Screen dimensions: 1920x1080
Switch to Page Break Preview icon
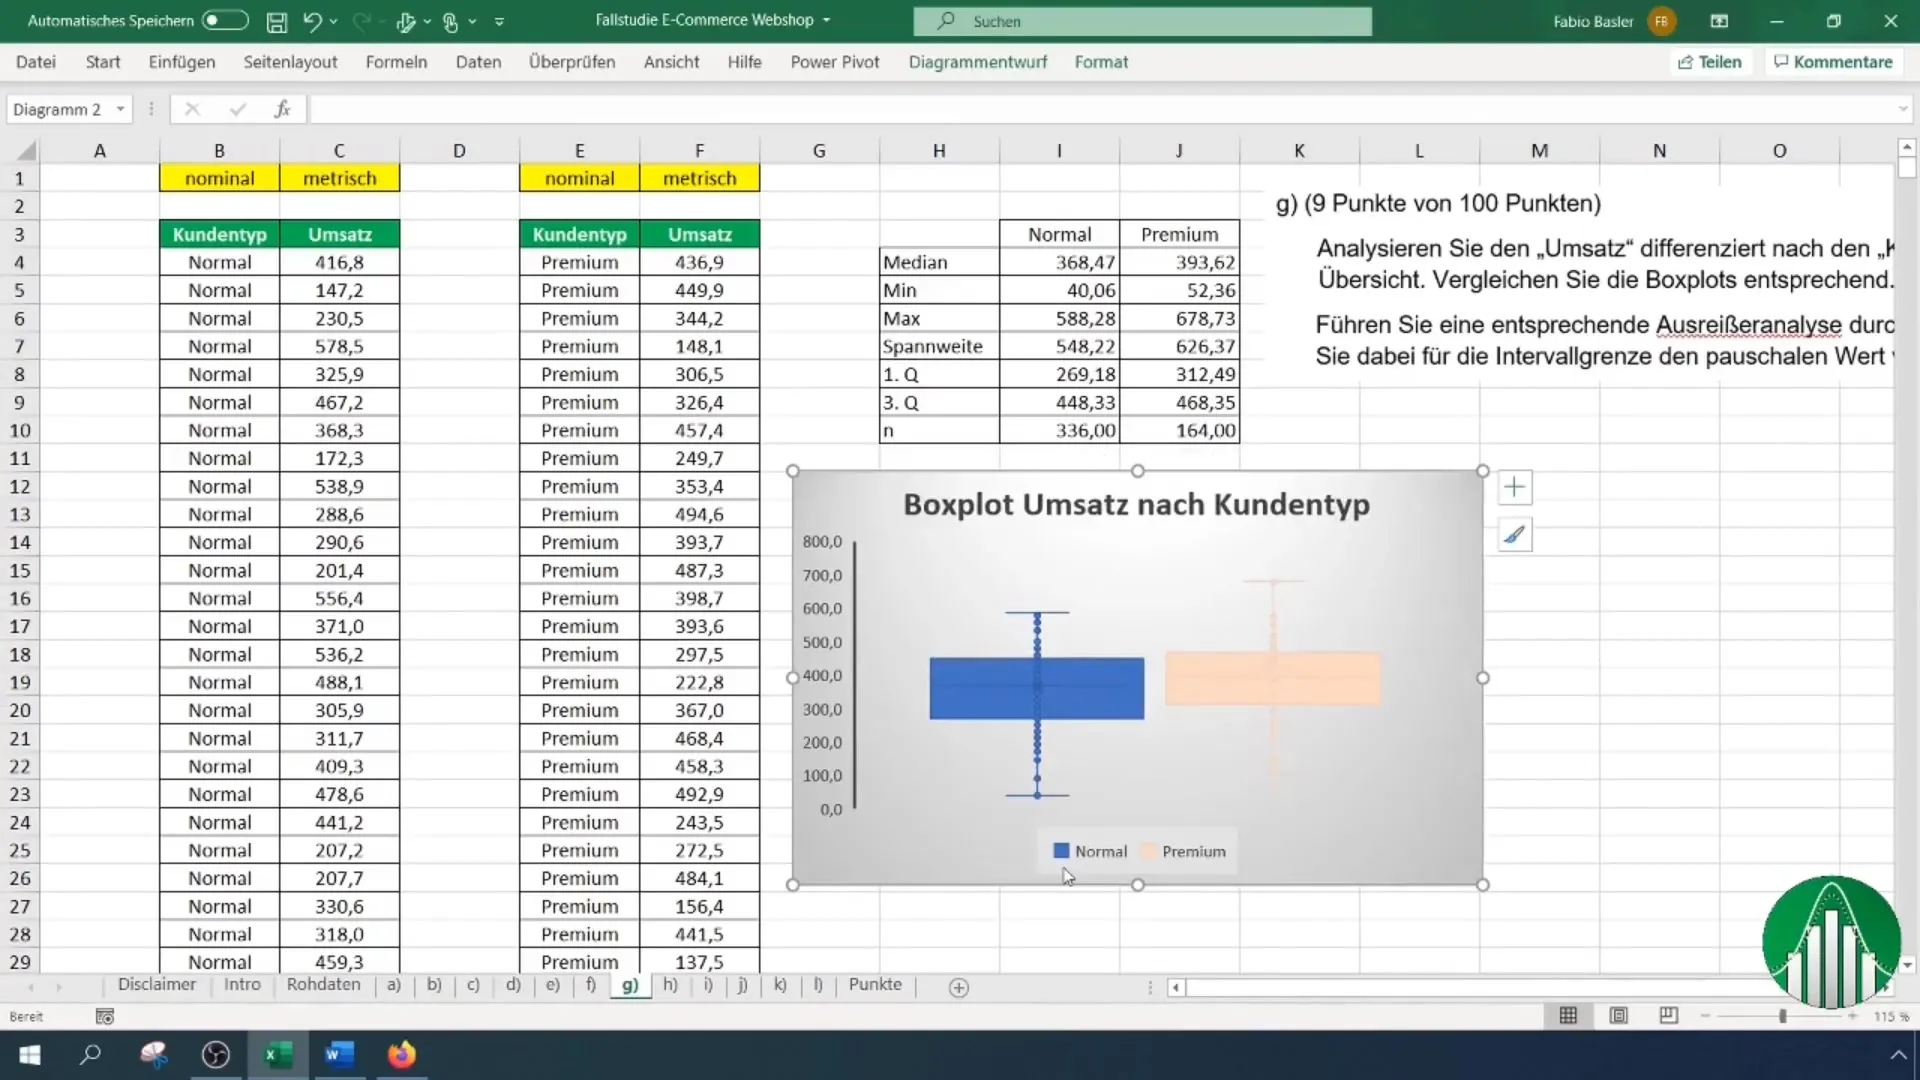1668,1016
